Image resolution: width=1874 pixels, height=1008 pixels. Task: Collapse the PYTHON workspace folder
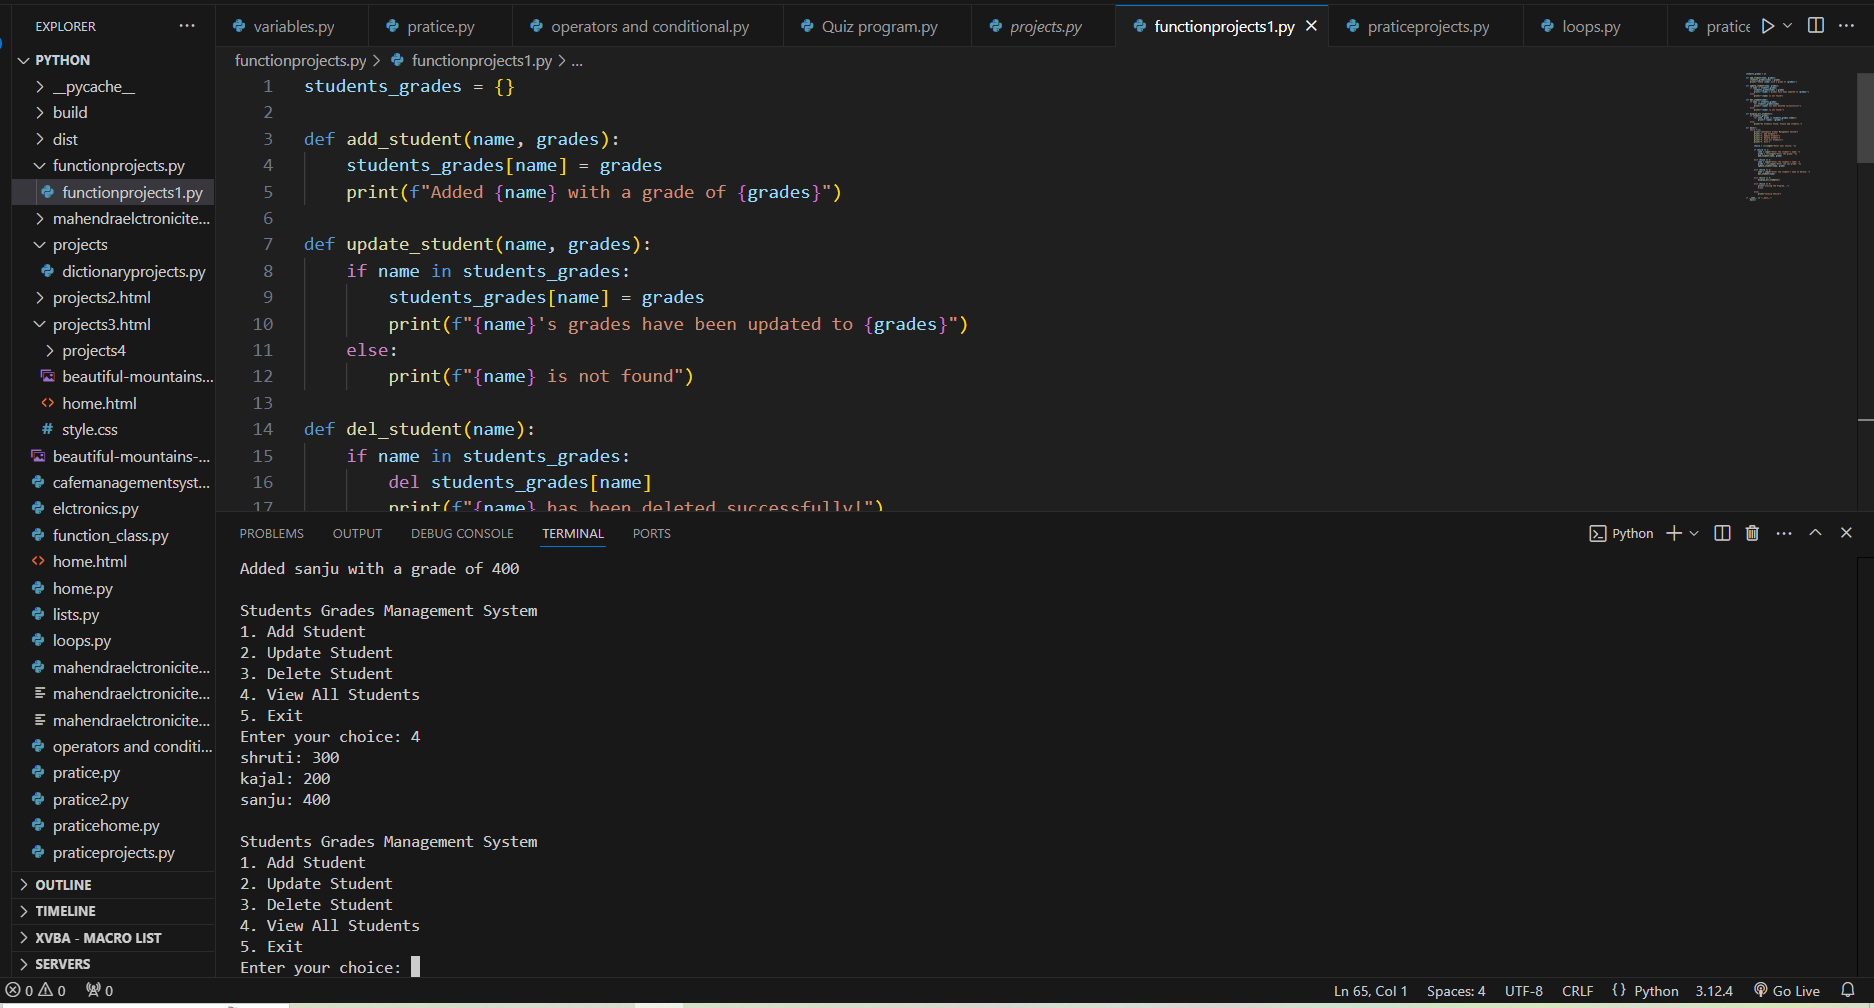click(113, 60)
